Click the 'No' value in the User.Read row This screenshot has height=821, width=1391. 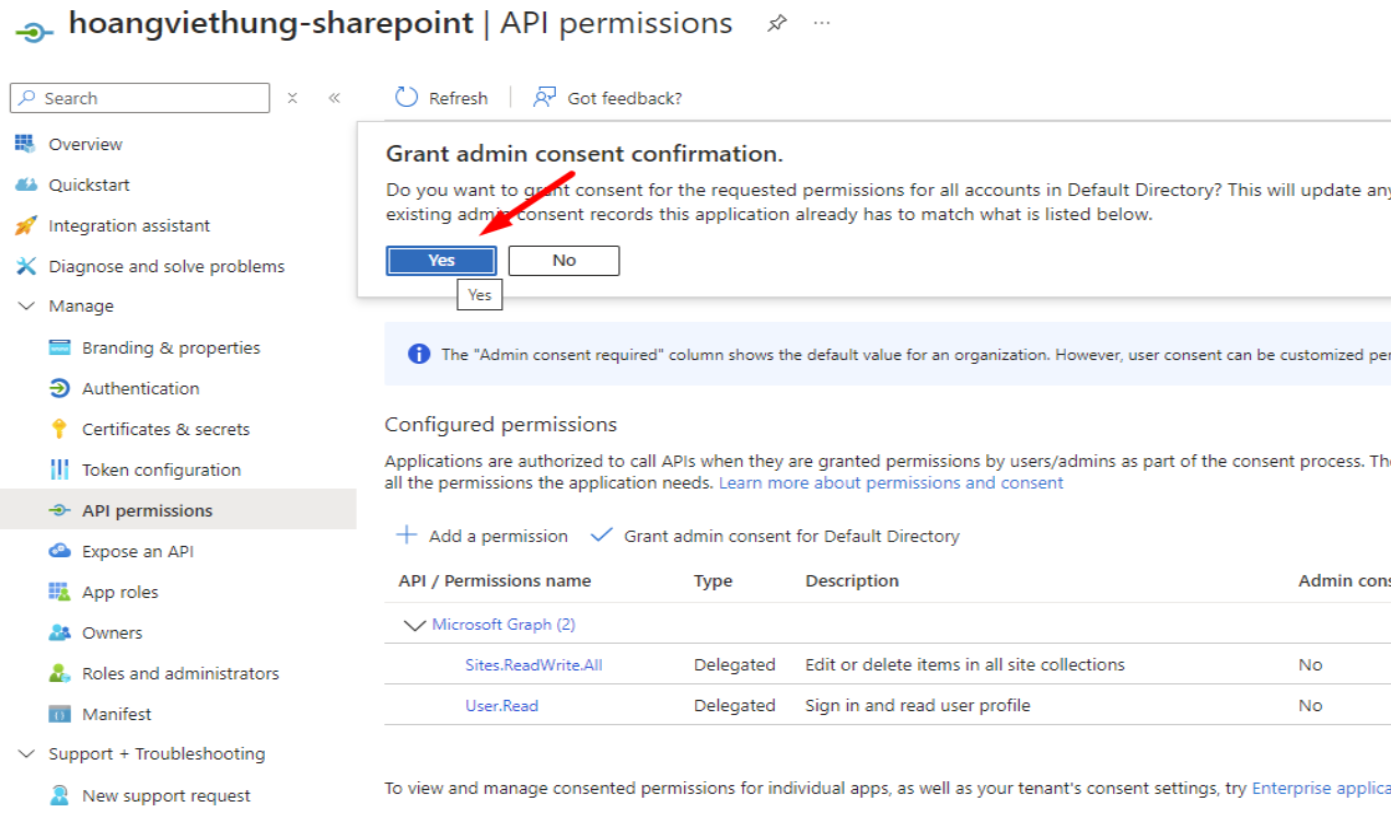point(1310,705)
